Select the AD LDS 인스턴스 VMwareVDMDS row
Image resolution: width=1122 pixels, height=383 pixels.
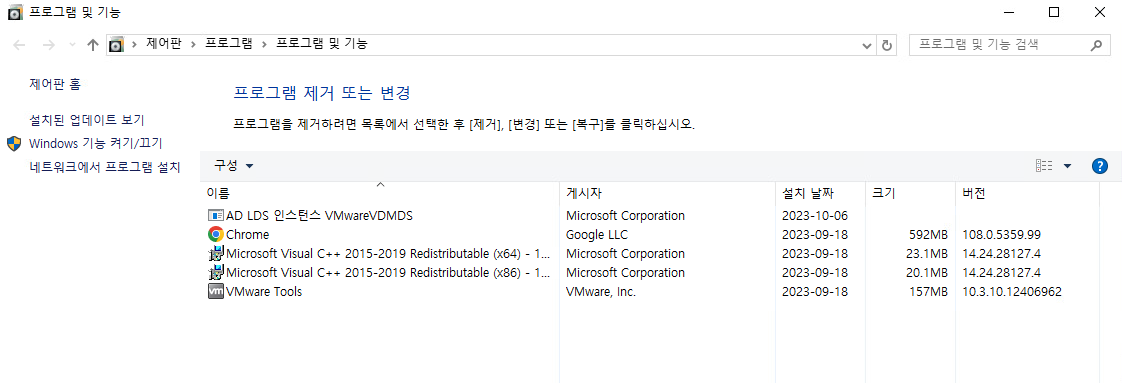(650, 215)
